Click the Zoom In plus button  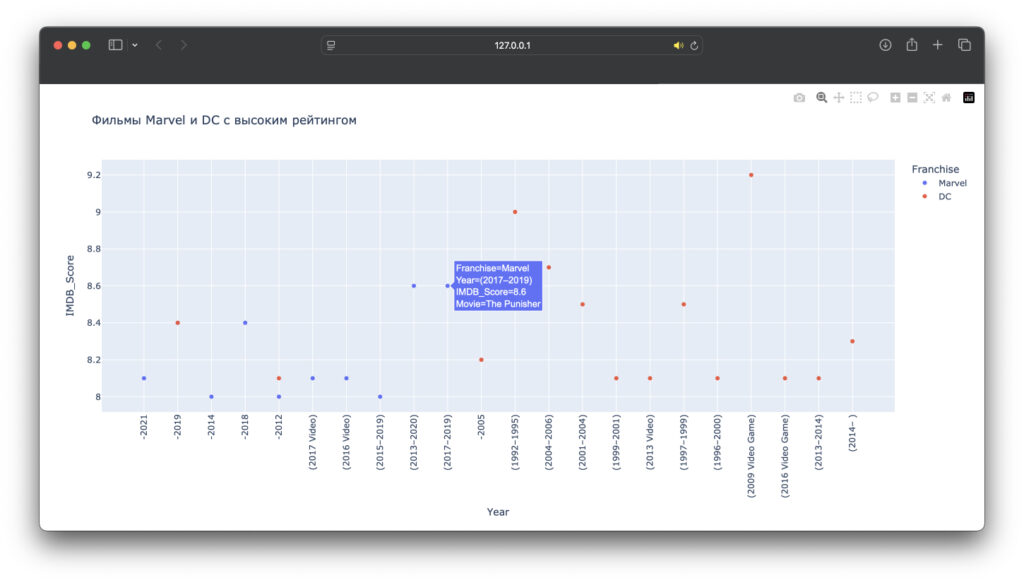[x=895, y=98]
